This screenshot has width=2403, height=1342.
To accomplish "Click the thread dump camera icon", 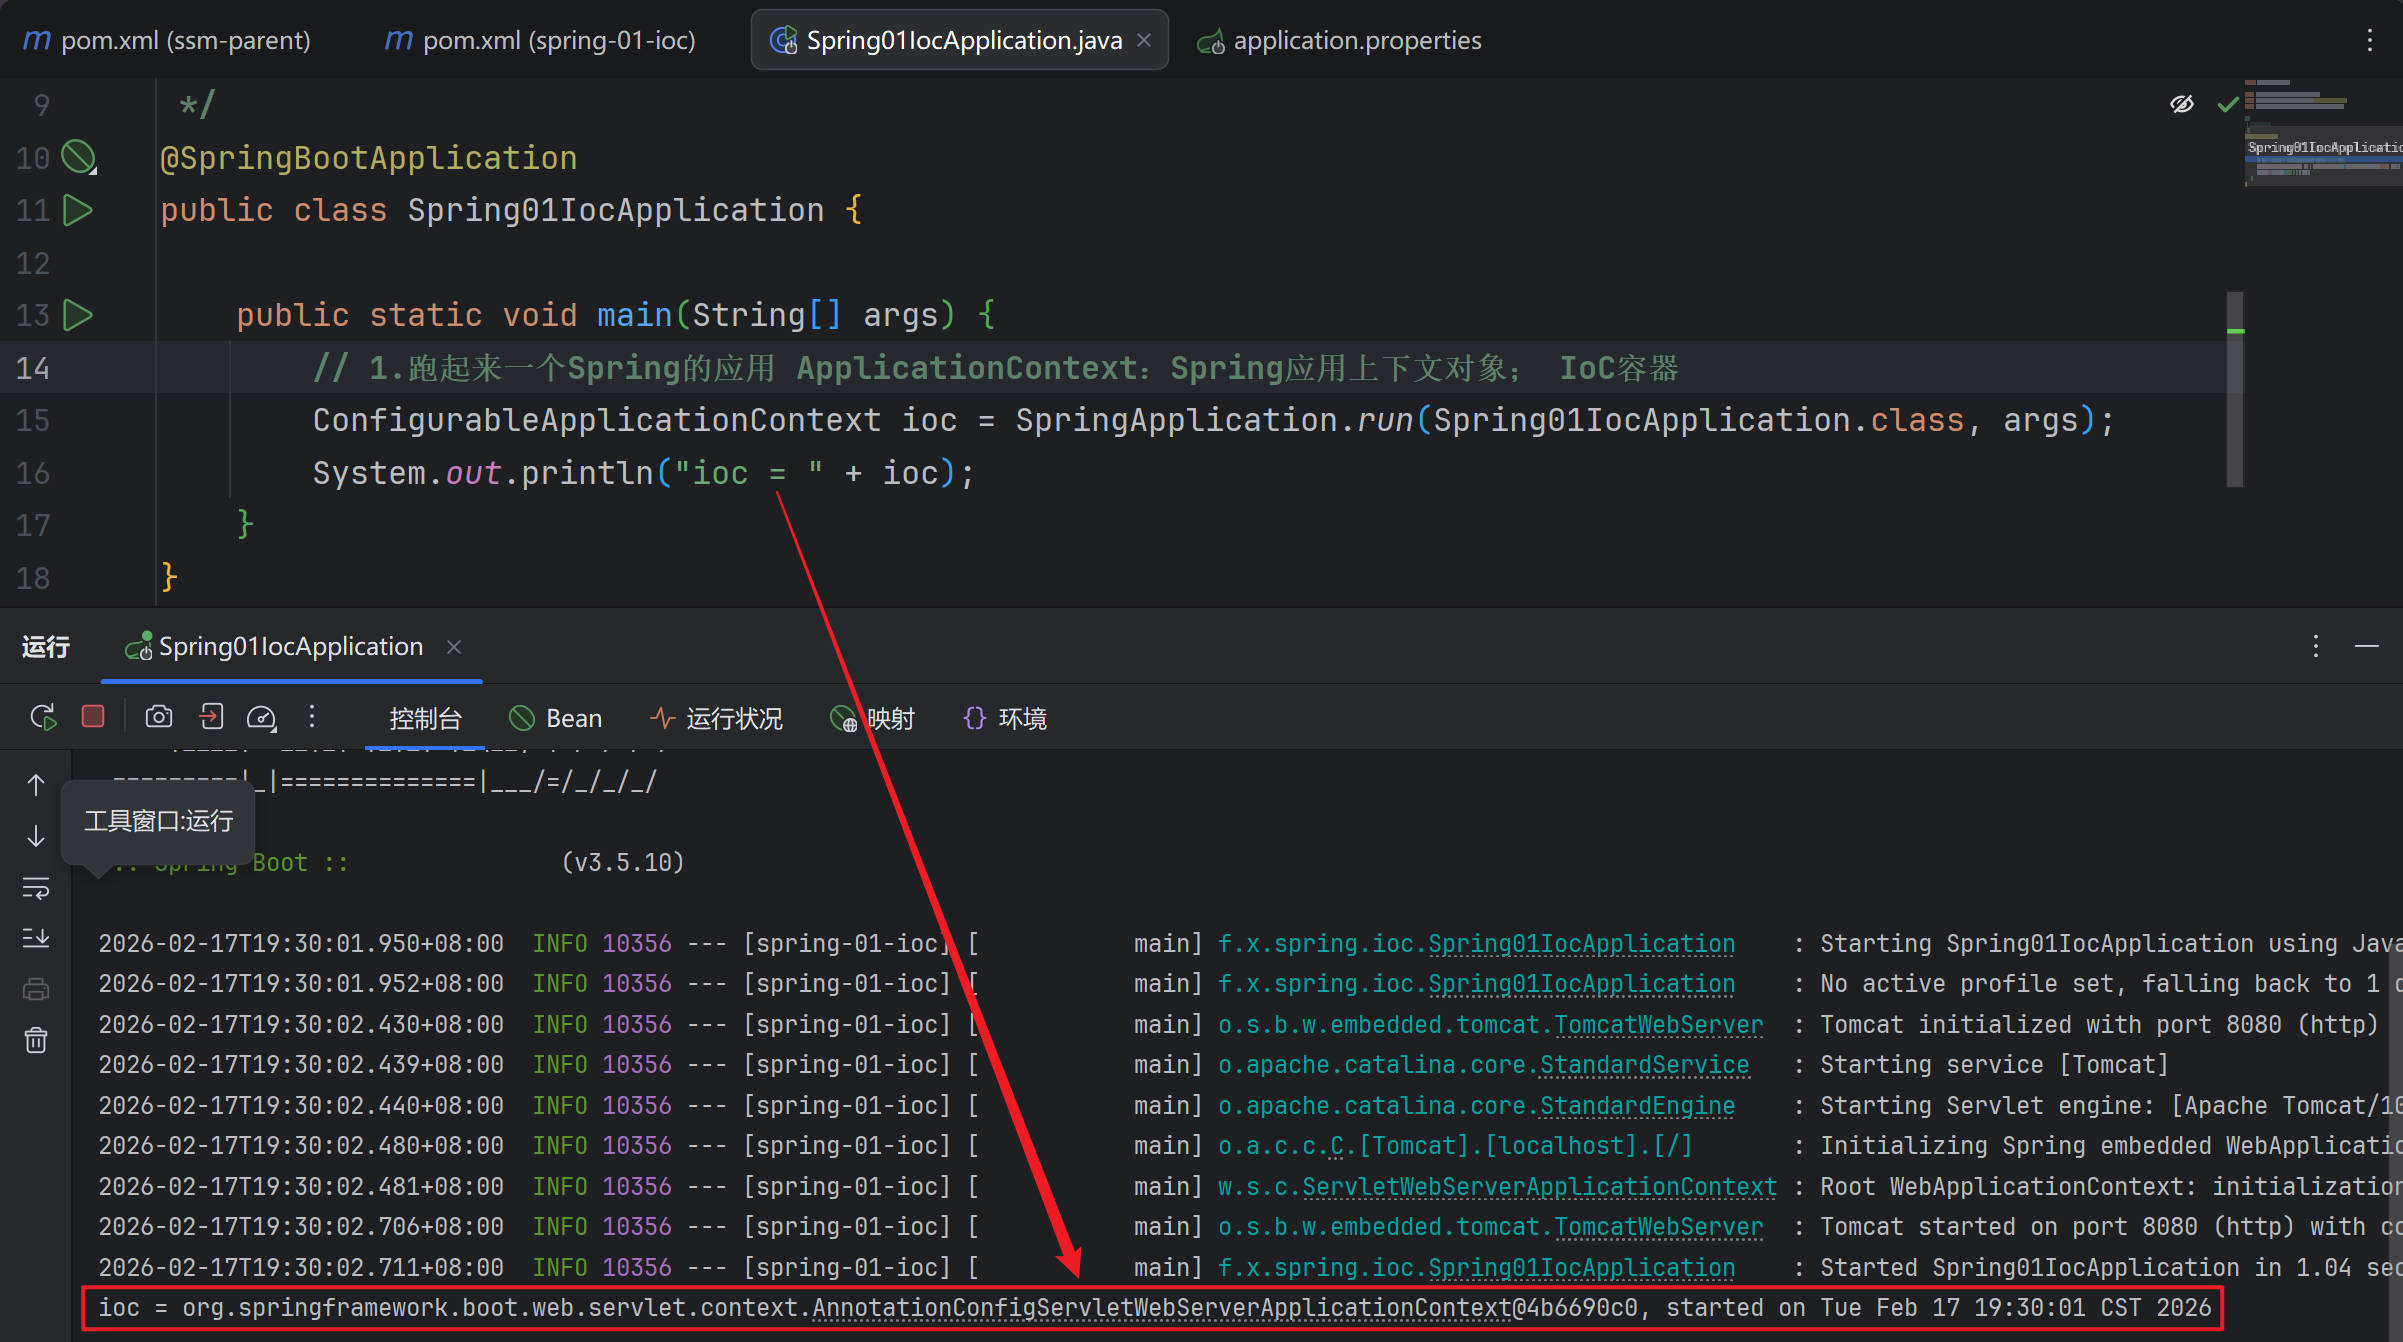I will 158,717.
